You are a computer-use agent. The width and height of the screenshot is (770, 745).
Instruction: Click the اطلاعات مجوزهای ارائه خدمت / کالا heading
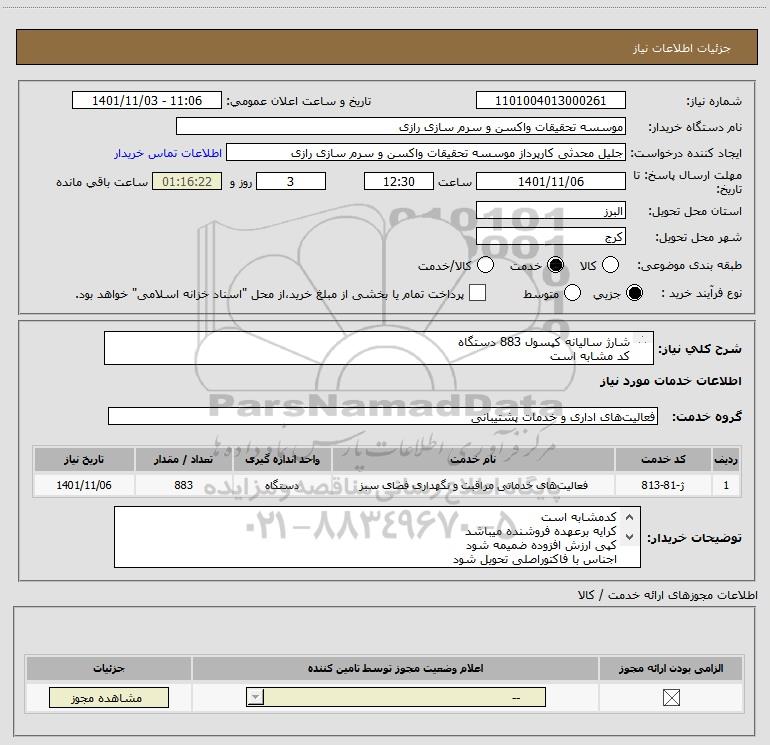667,595
